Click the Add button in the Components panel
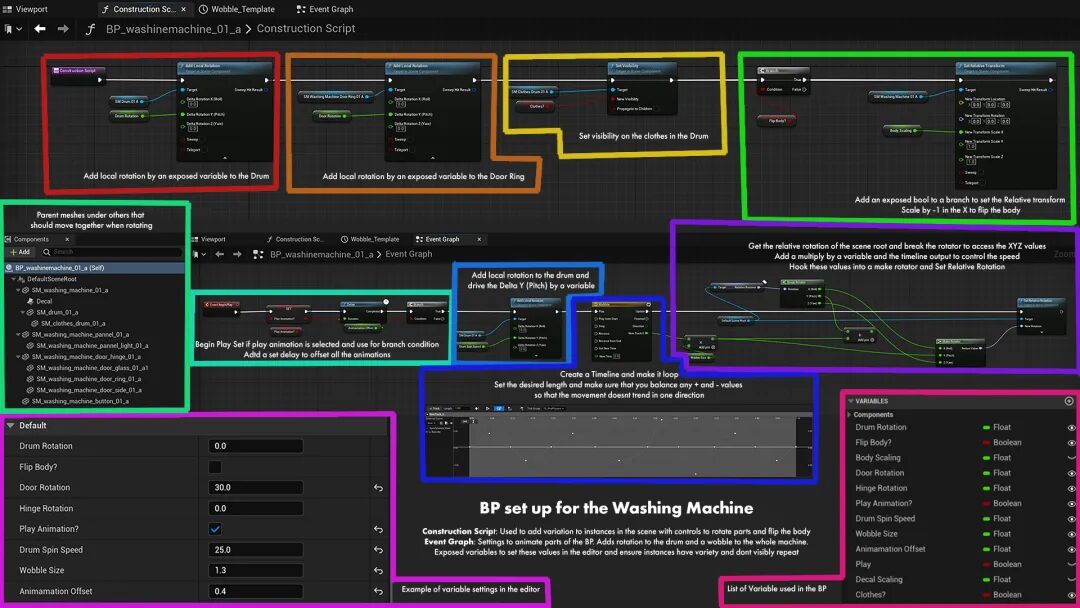 point(20,252)
